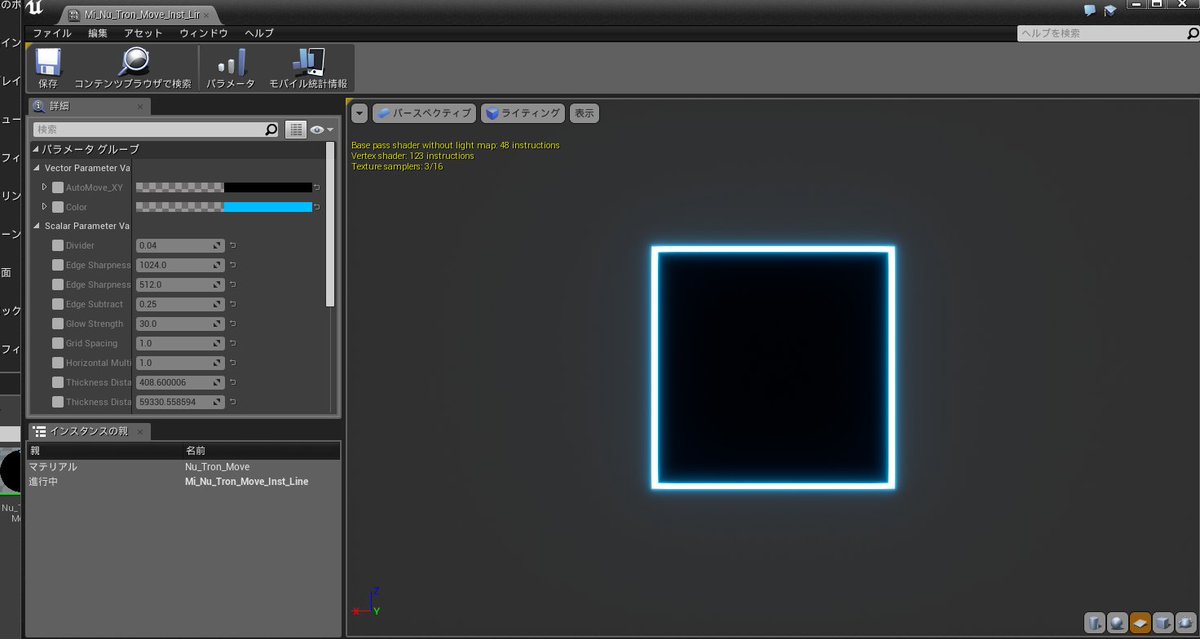Click the ライティング (Lighting) view mode button
The height and width of the screenshot is (639, 1200).
pos(524,114)
